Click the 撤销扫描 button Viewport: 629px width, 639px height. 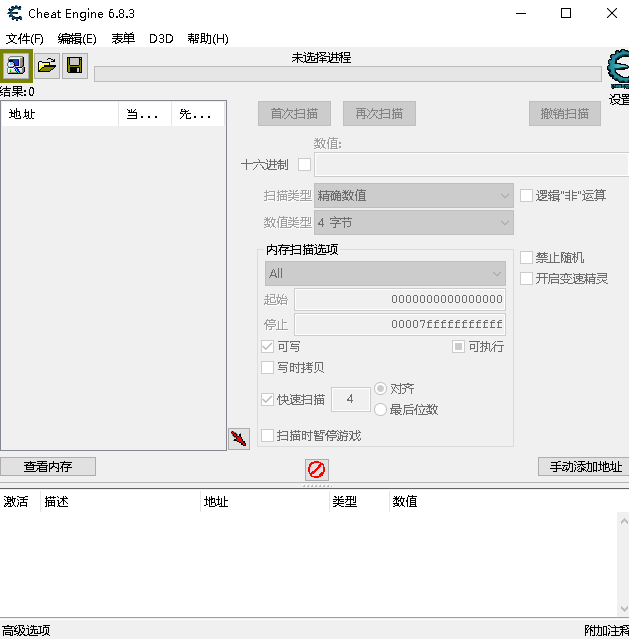(565, 114)
